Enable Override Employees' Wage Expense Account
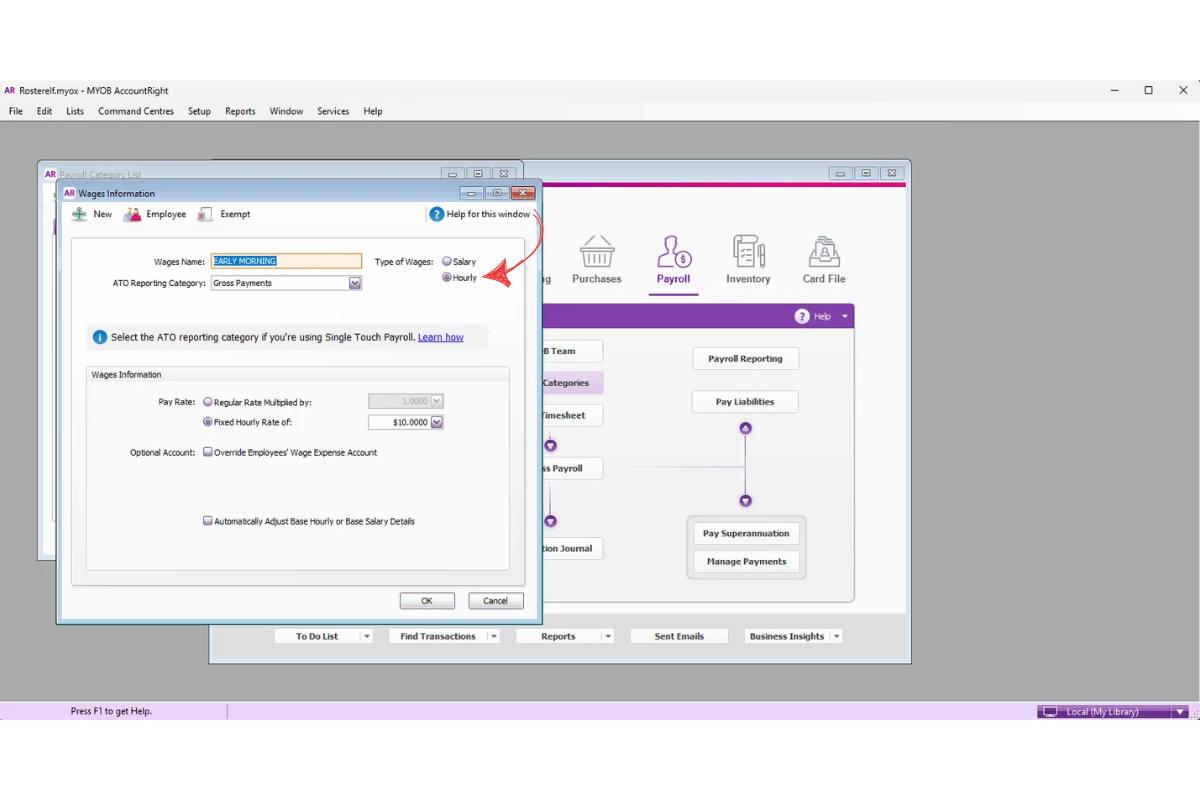The height and width of the screenshot is (800, 1200). click(x=208, y=452)
